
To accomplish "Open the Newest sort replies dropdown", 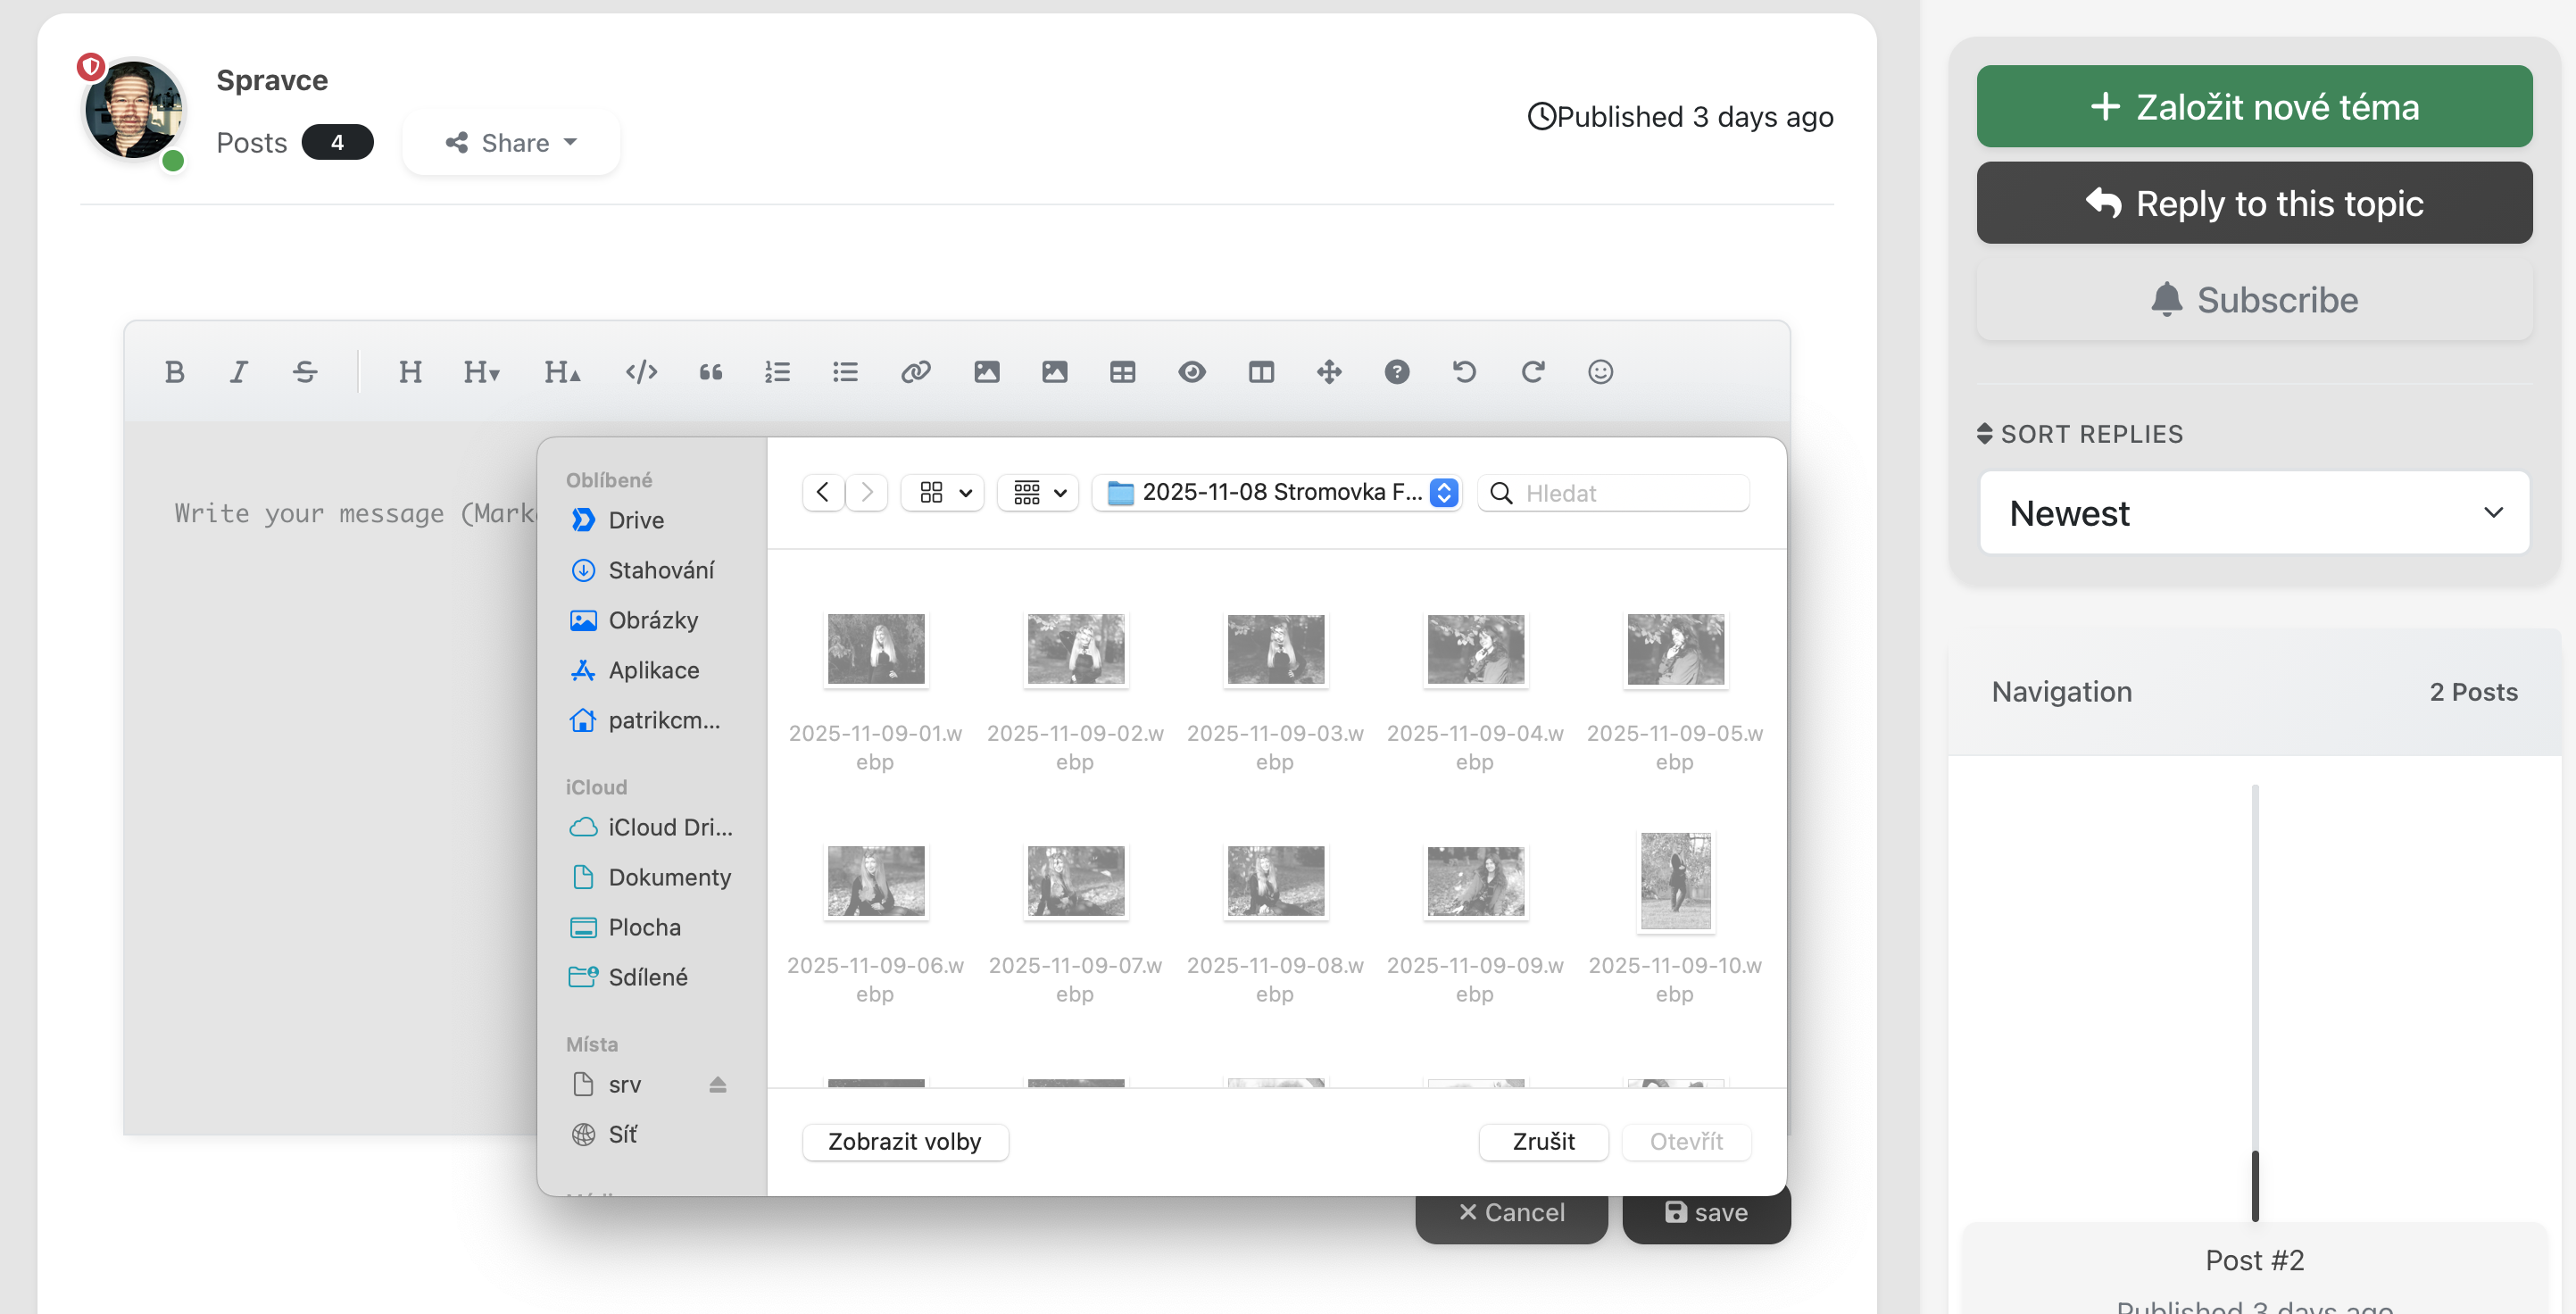I will 2254,513.
